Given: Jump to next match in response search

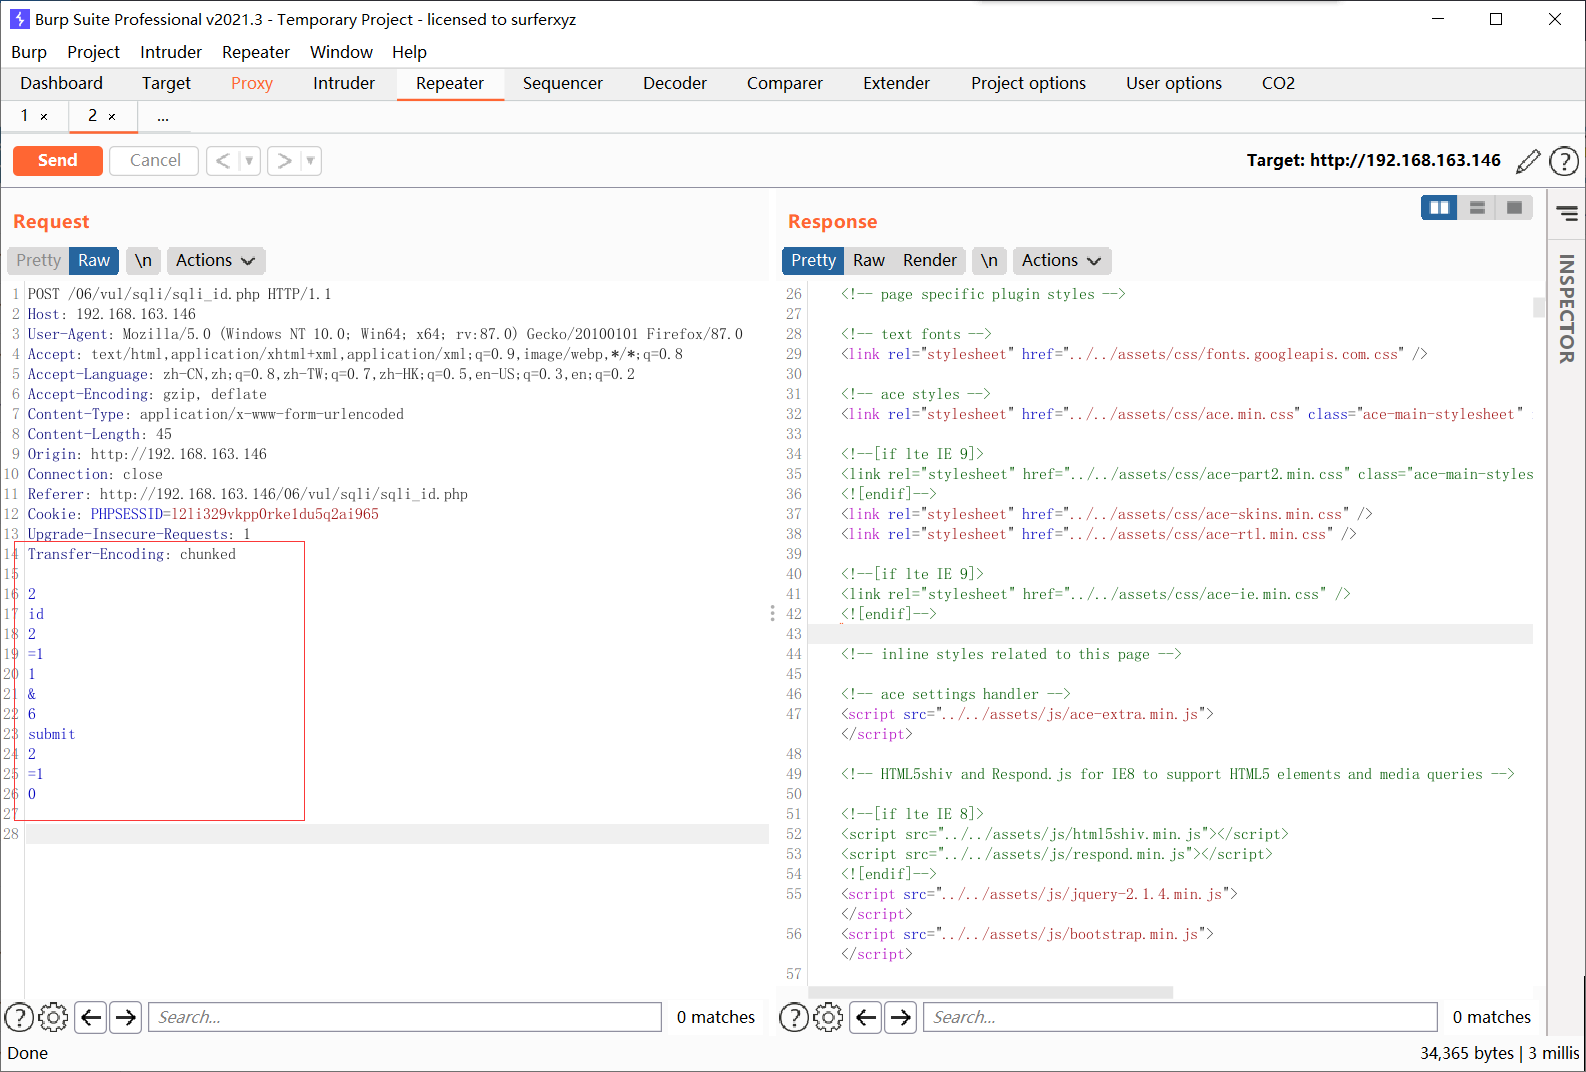Looking at the screenshot, I should point(900,1018).
